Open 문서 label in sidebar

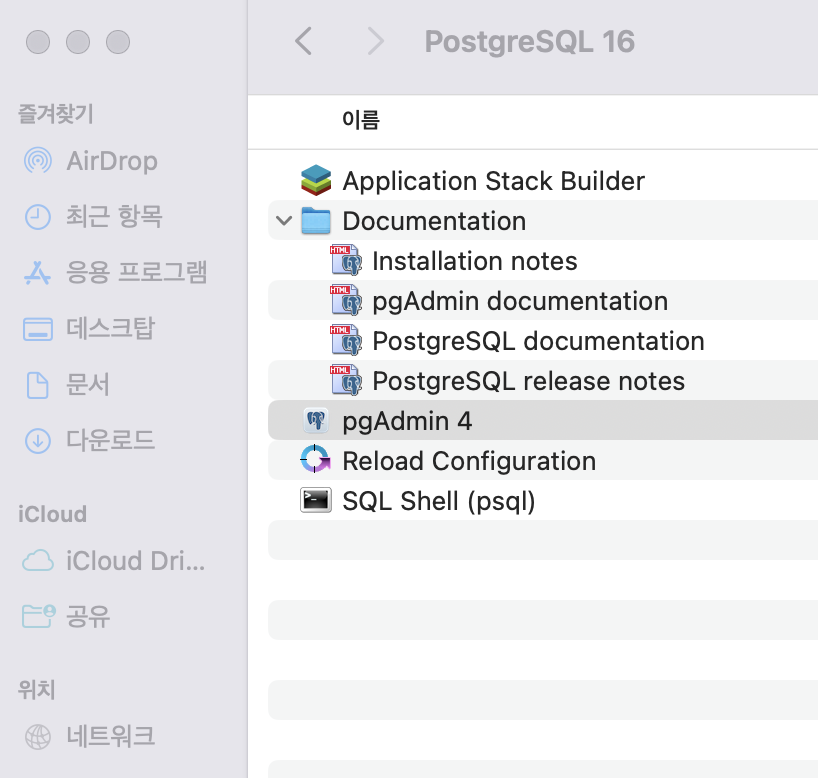click(88, 385)
